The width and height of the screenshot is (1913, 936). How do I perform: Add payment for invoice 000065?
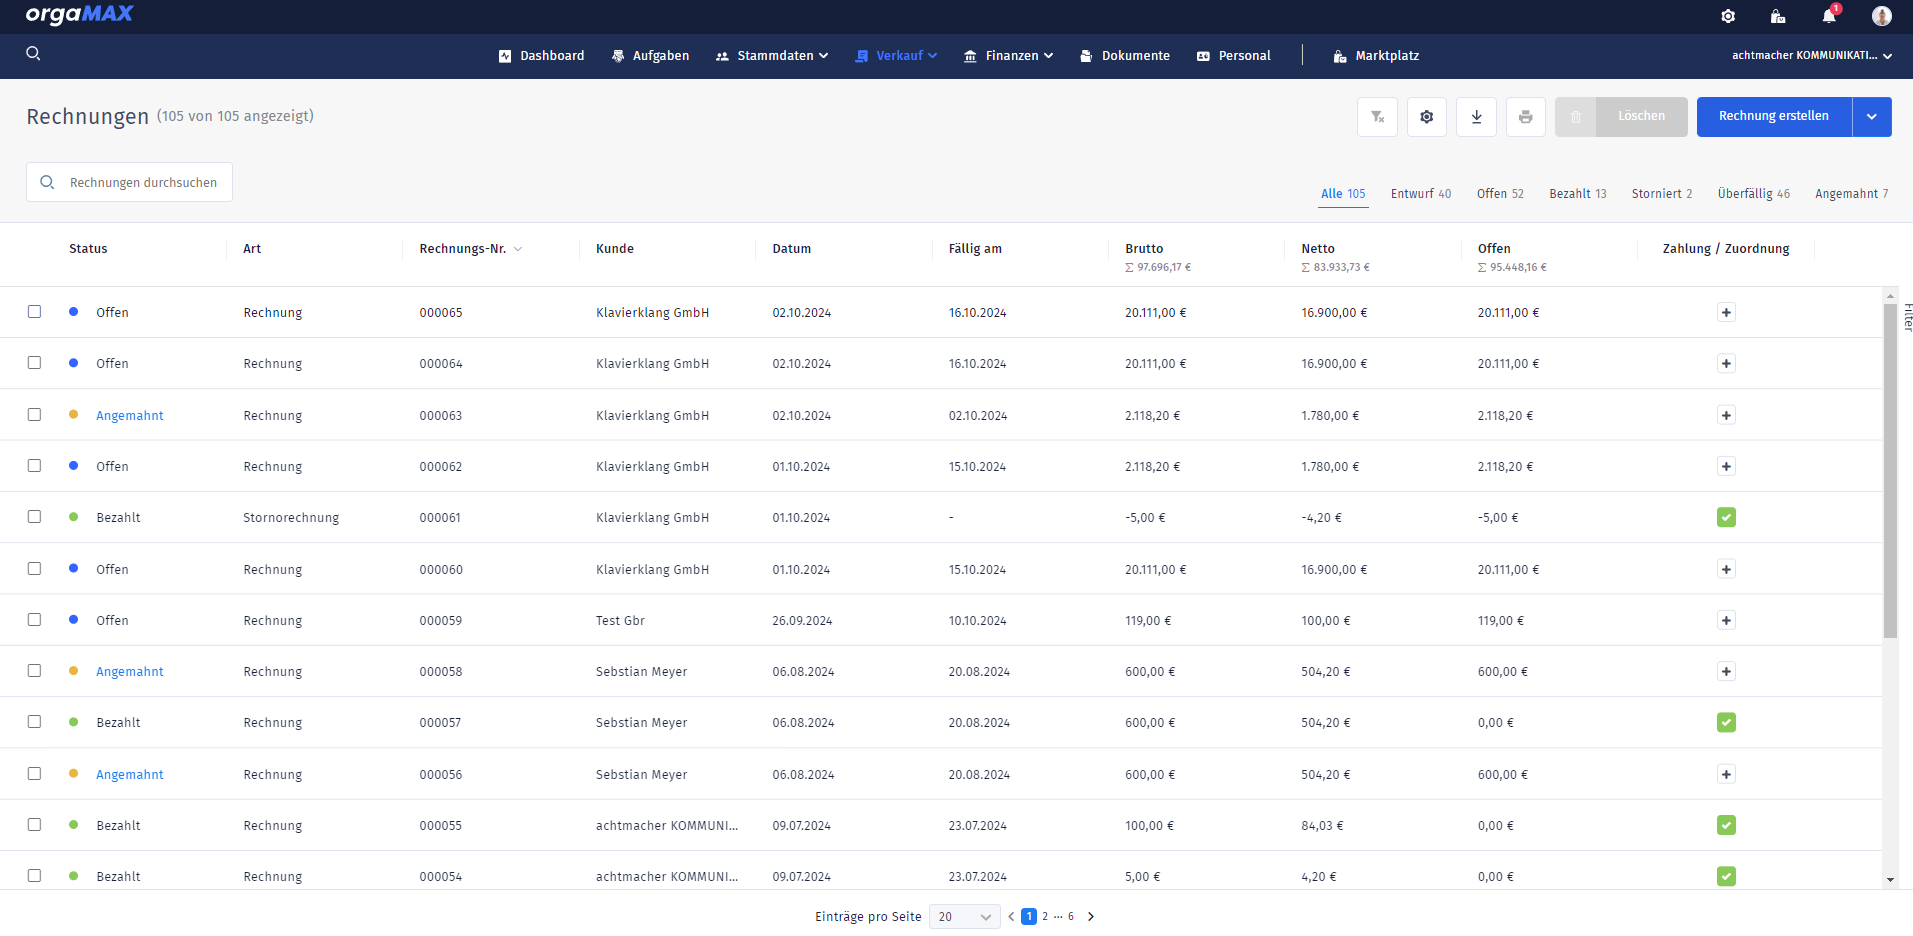[1725, 313]
